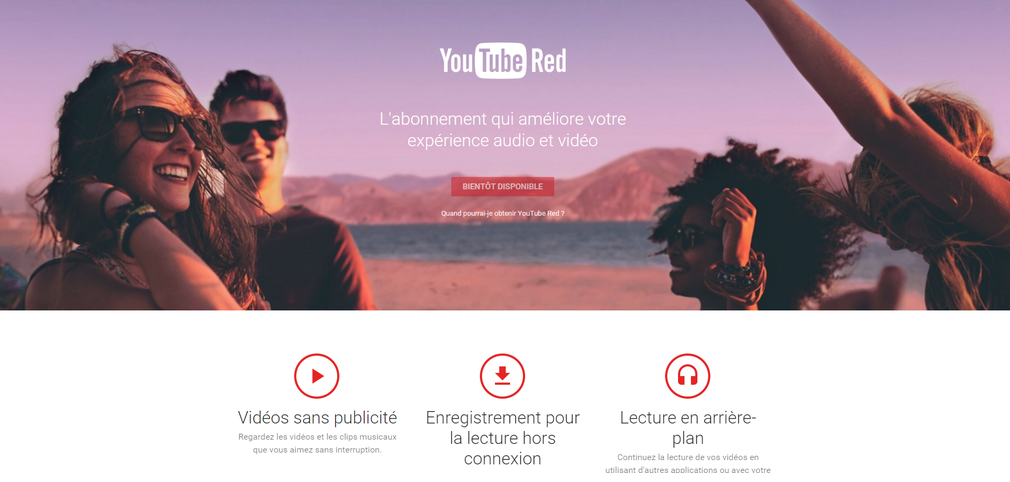
Task: Click description text "Regardez les vidéos et les clips musicaux"
Action: click(317, 437)
